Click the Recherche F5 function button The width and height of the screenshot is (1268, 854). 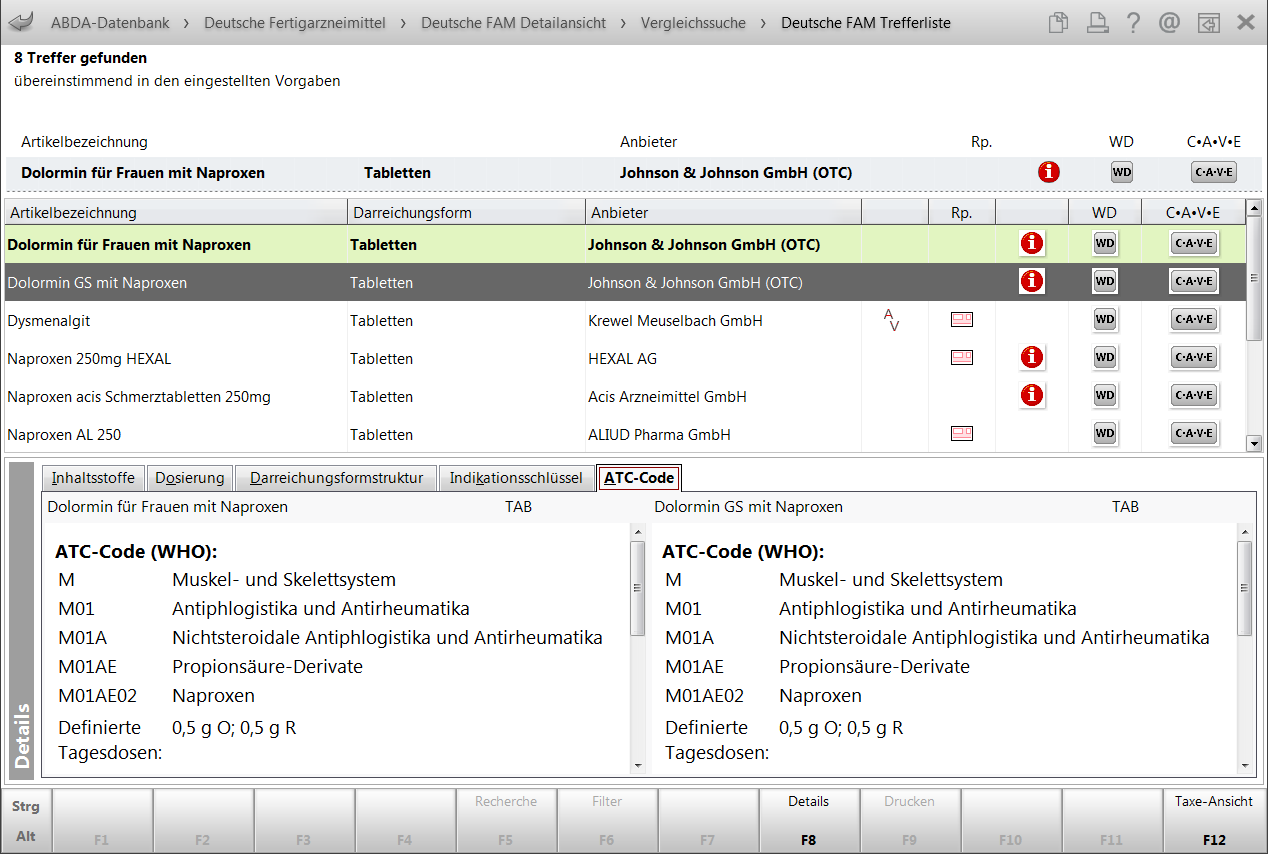tap(506, 820)
